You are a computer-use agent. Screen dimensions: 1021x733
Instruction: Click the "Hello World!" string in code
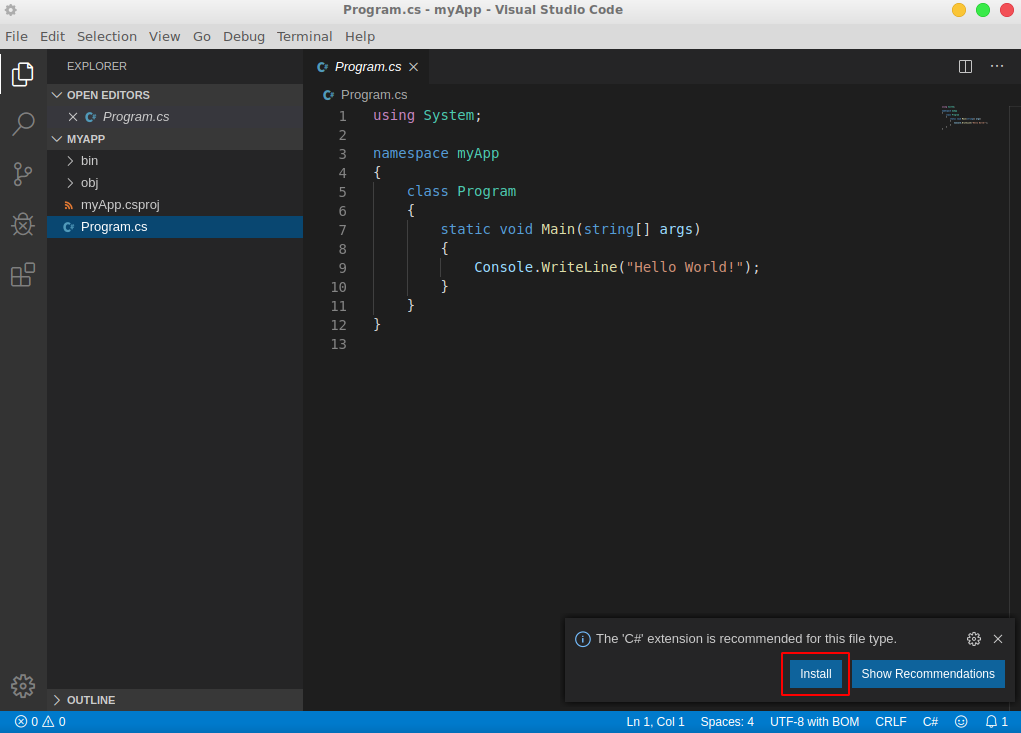tap(684, 267)
